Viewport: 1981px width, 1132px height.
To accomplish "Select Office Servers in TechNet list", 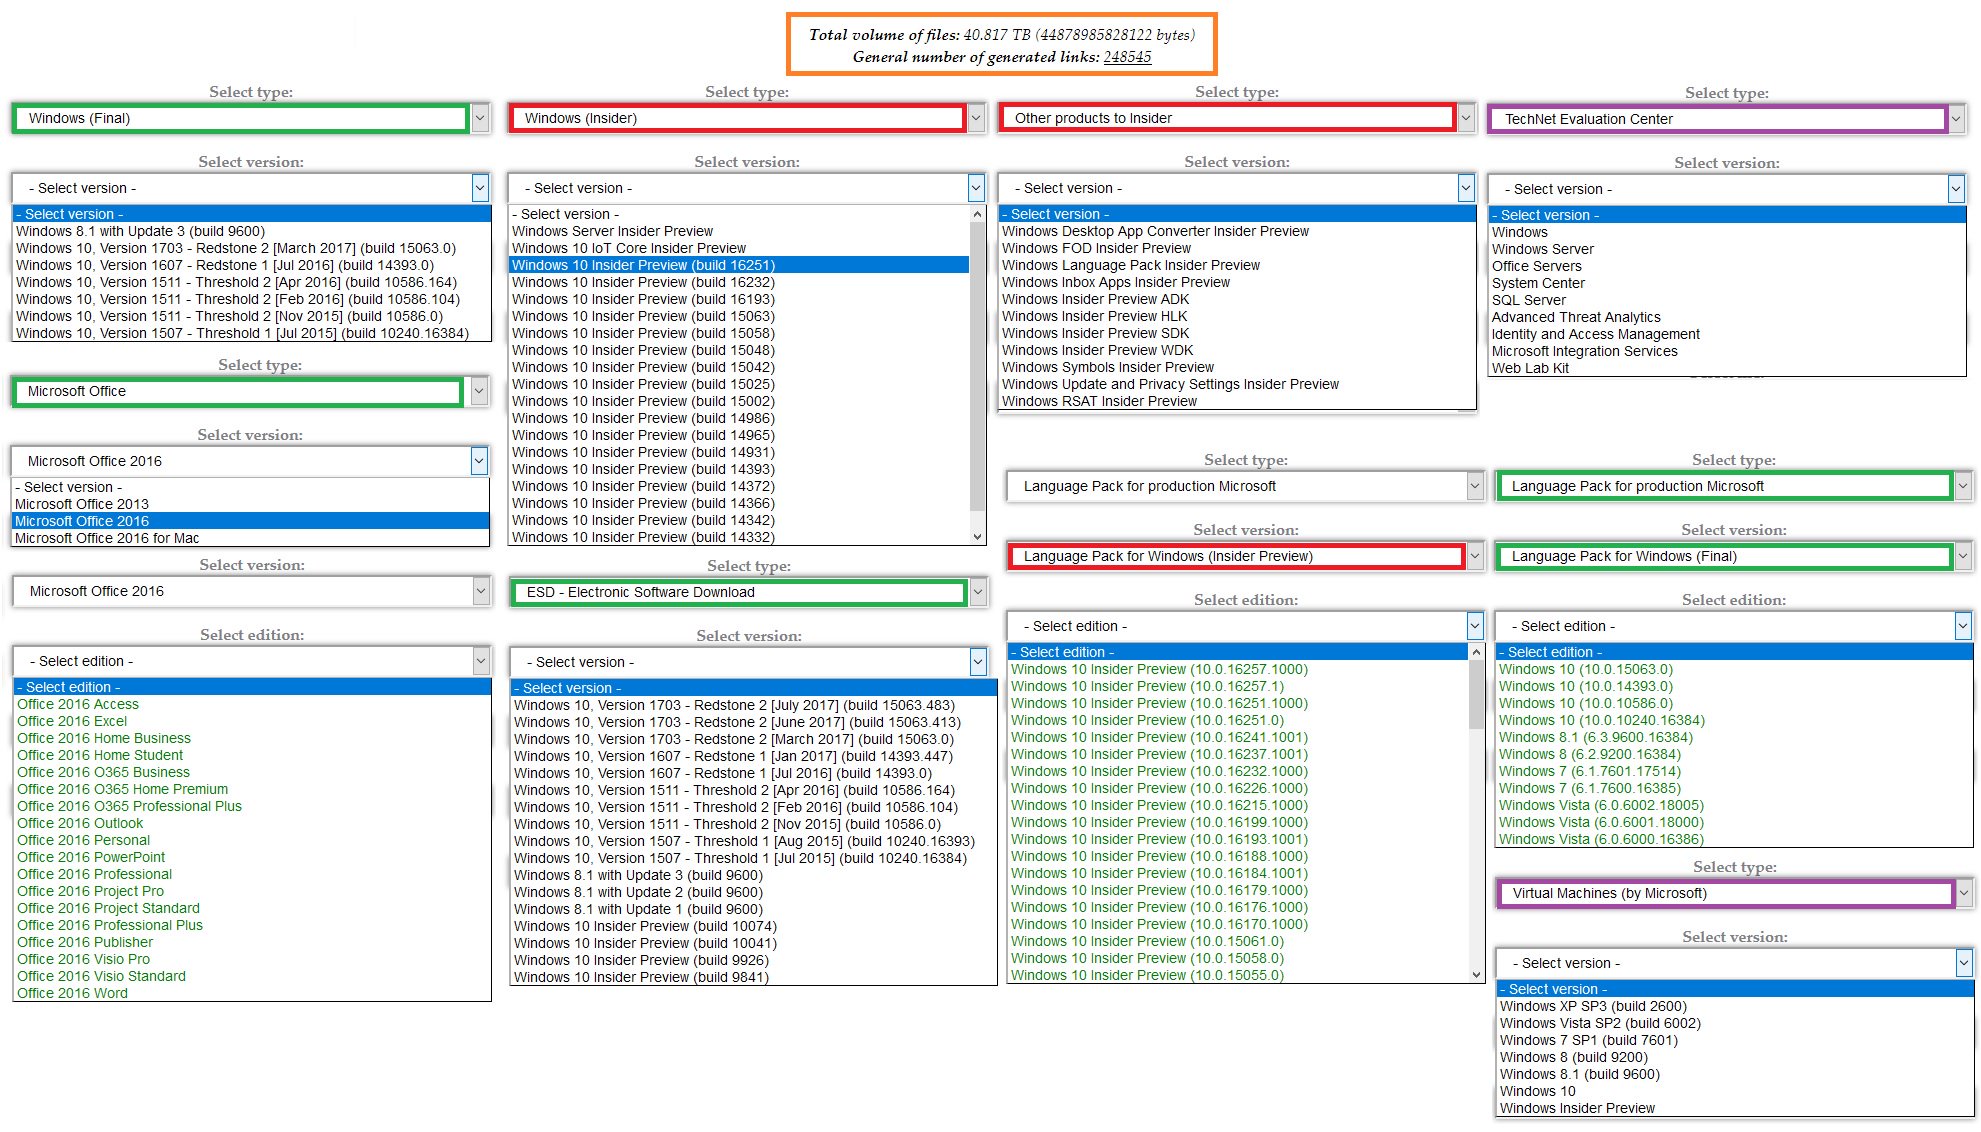I will coord(1727,266).
